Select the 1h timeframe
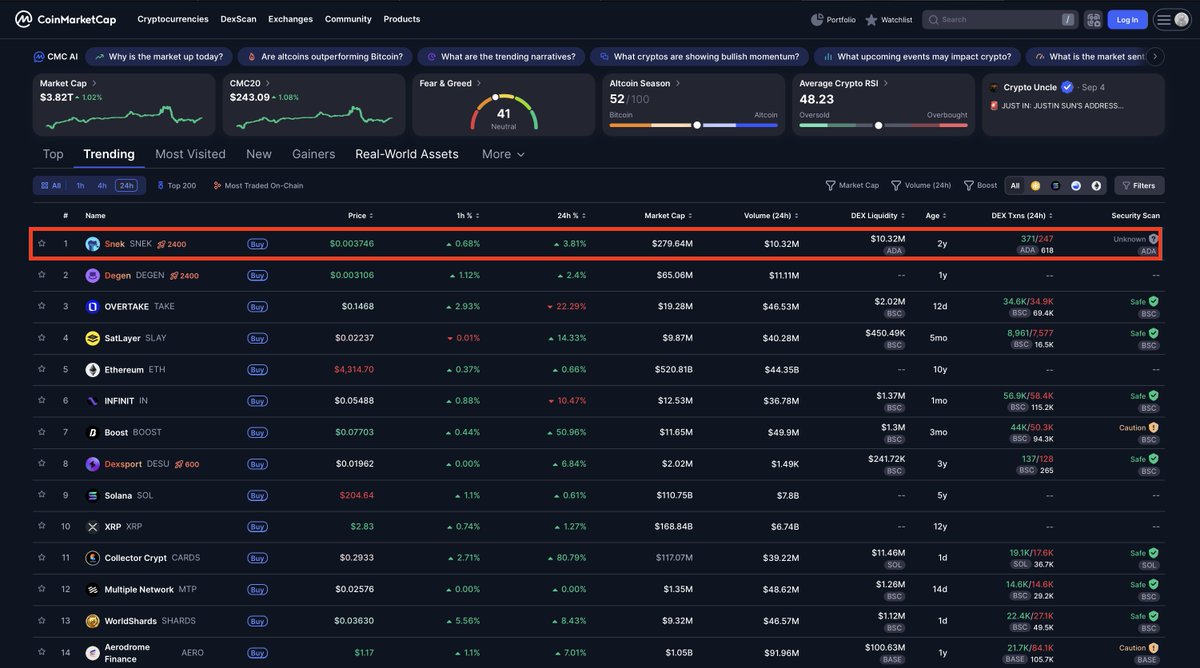The image size is (1200, 668). point(80,185)
